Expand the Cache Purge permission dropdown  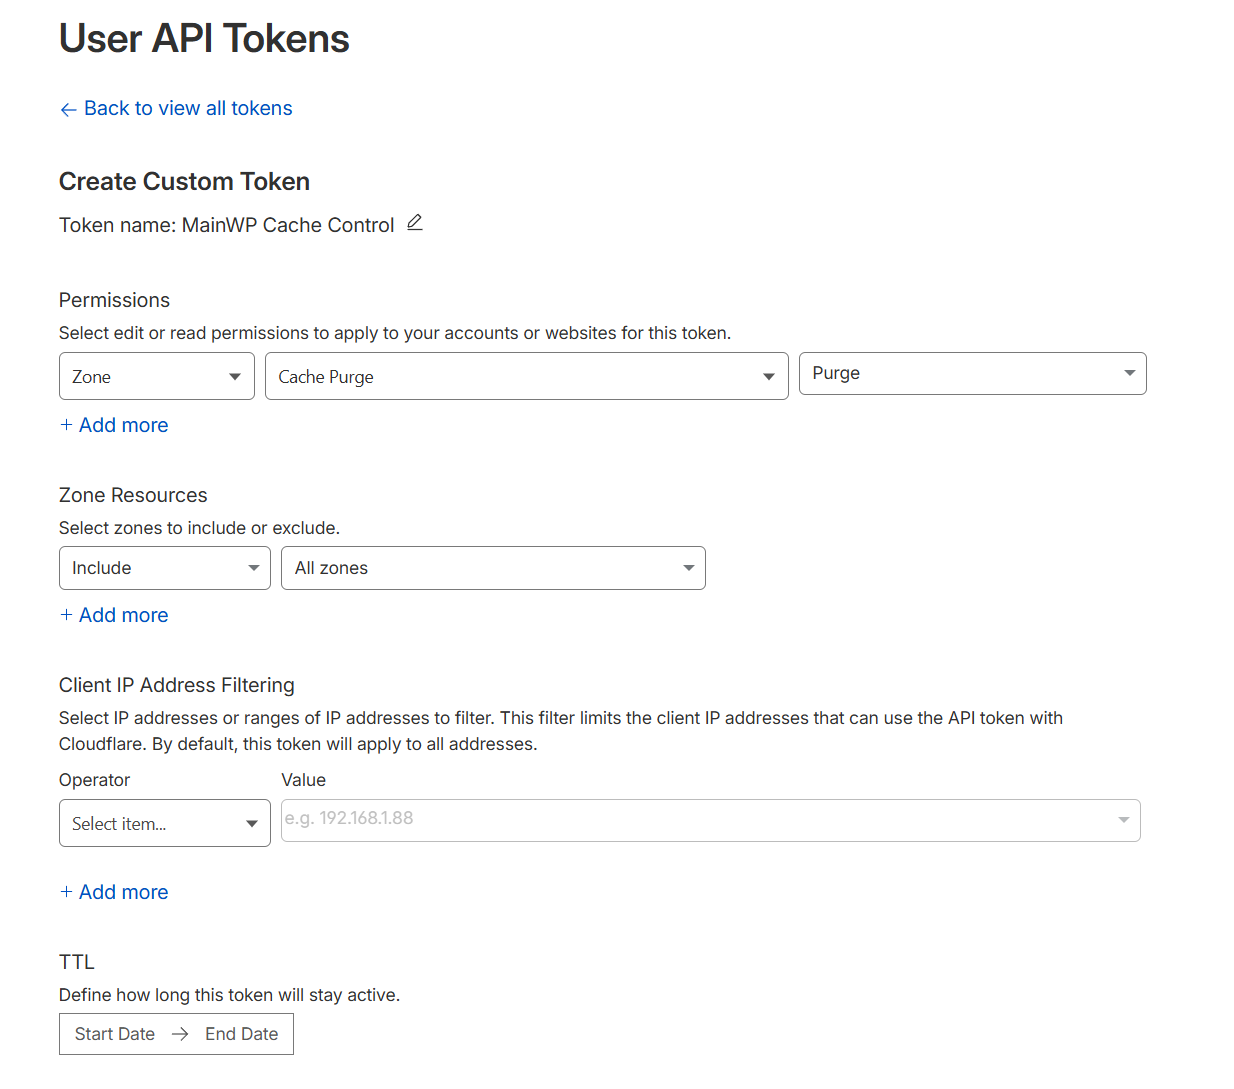(526, 377)
